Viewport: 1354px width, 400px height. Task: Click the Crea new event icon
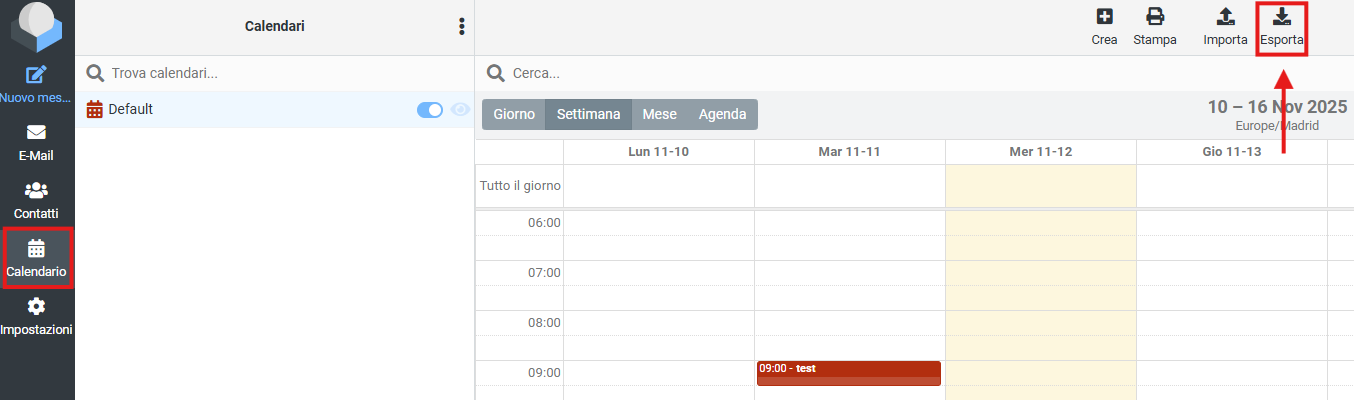click(x=1104, y=17)
